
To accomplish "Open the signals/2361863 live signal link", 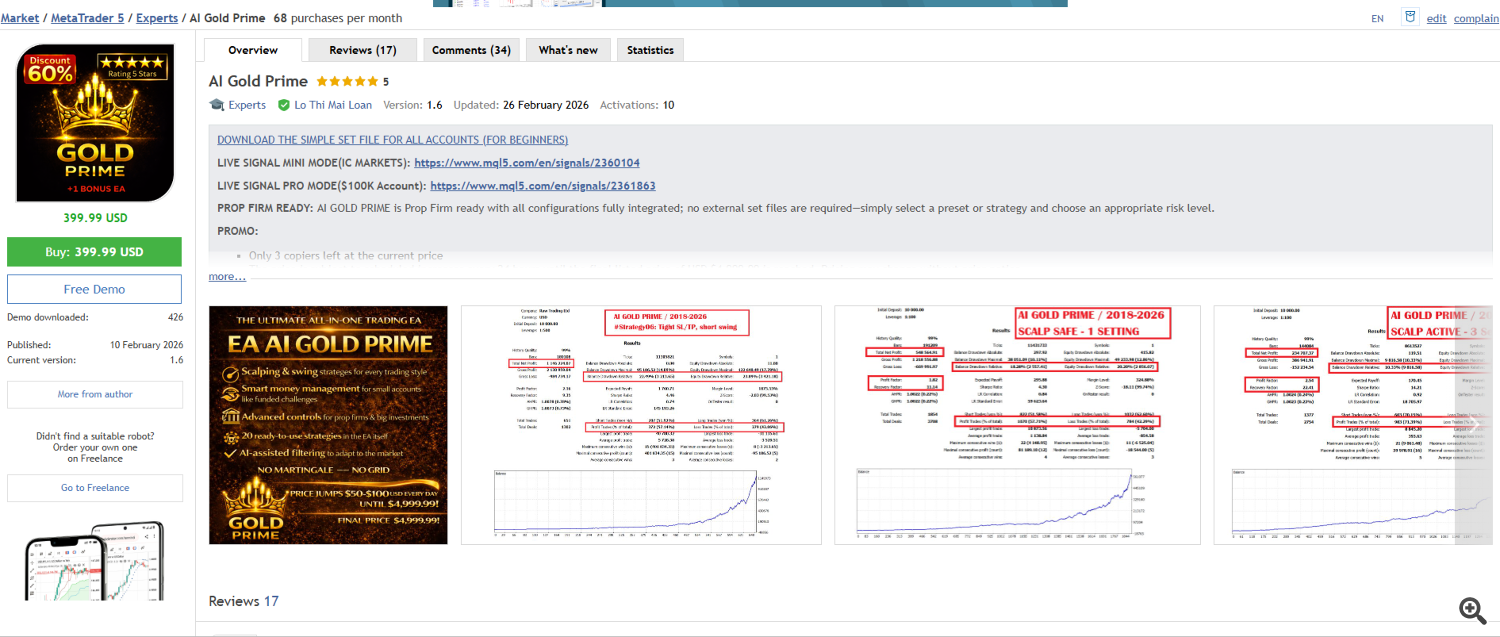I will coord(543,186).
